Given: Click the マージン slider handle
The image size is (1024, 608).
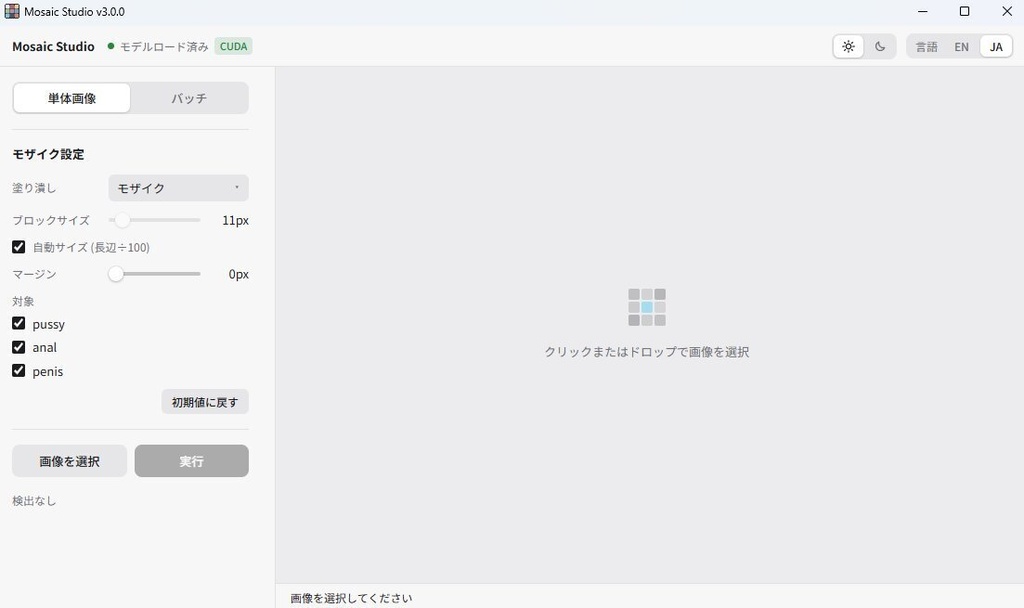Looking at the screenshot, I should 116,274.
